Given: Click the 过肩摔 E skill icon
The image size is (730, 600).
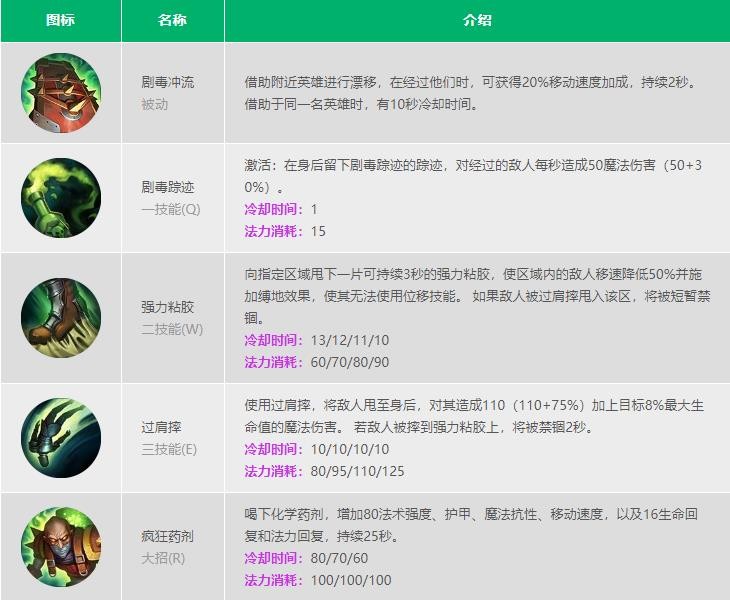Looking at the screenshot, I should (x=61, y=438).
